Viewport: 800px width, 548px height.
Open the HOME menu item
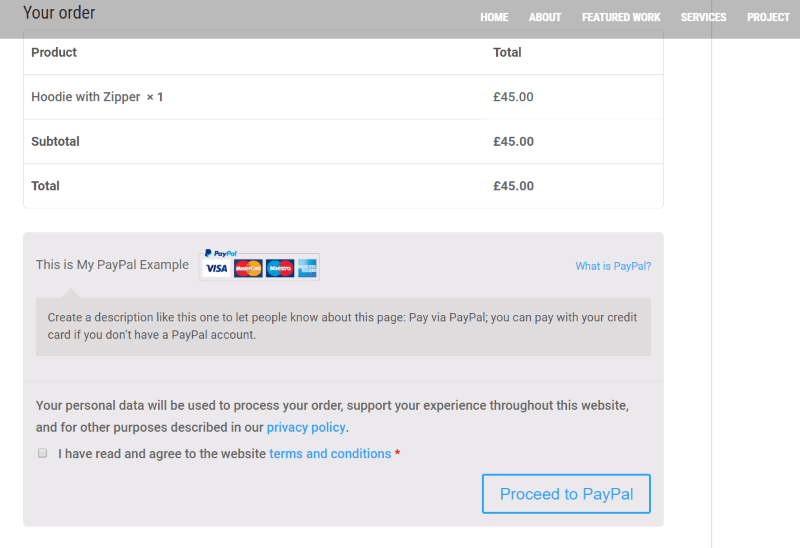tap(494, 17)
